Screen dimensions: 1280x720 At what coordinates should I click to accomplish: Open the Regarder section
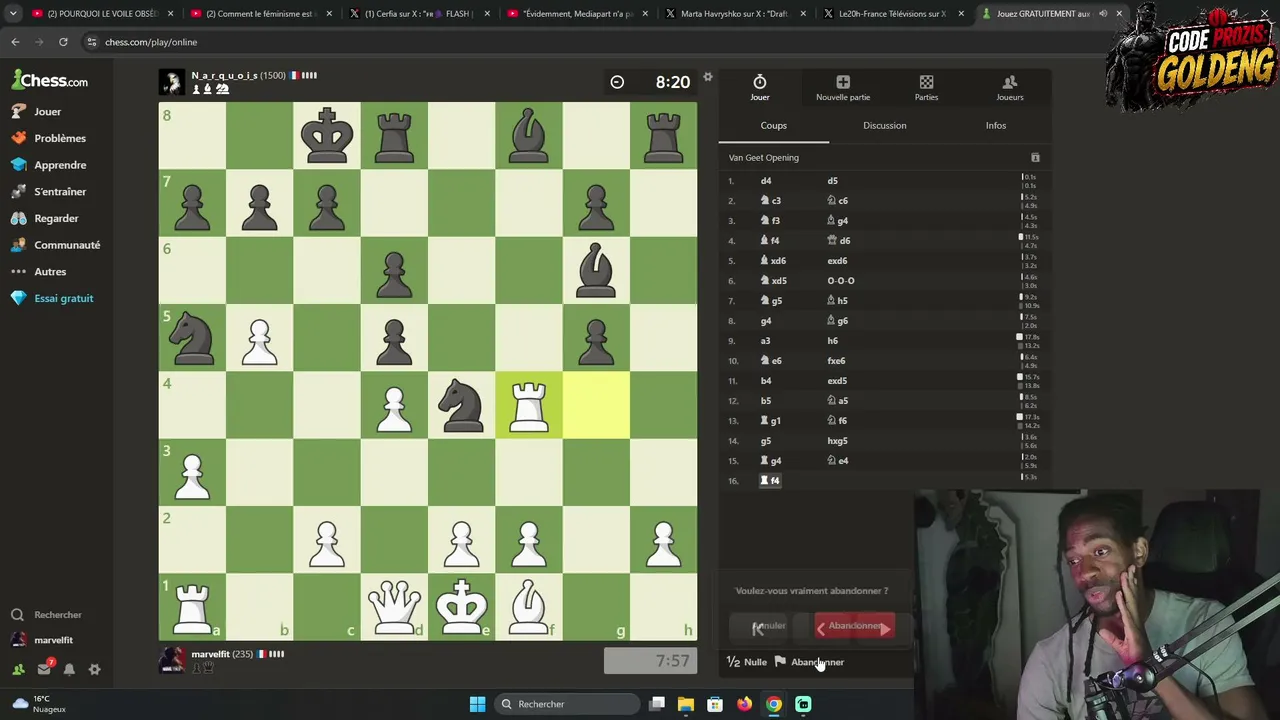coord(45,218)
